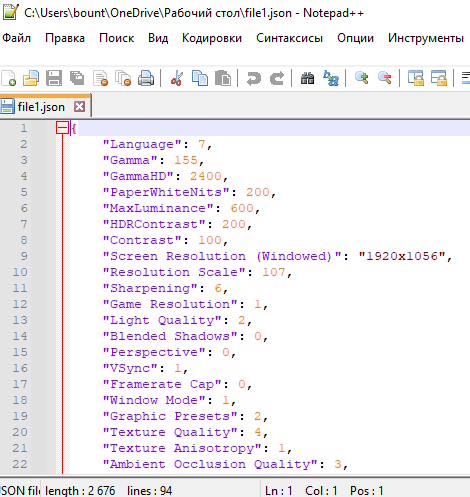Toggle synchronize vertical scrolling icon
Image resolution: width=470 pixels, height=497 pixels.
(x=416, y=78)
